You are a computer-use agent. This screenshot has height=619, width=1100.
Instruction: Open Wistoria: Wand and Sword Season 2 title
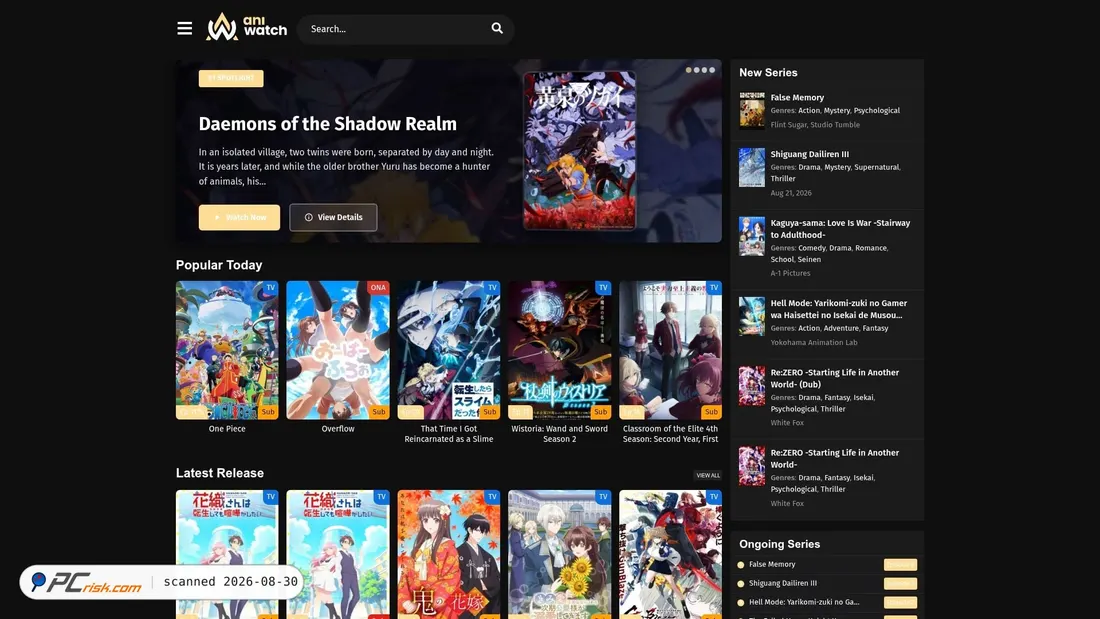559,434
